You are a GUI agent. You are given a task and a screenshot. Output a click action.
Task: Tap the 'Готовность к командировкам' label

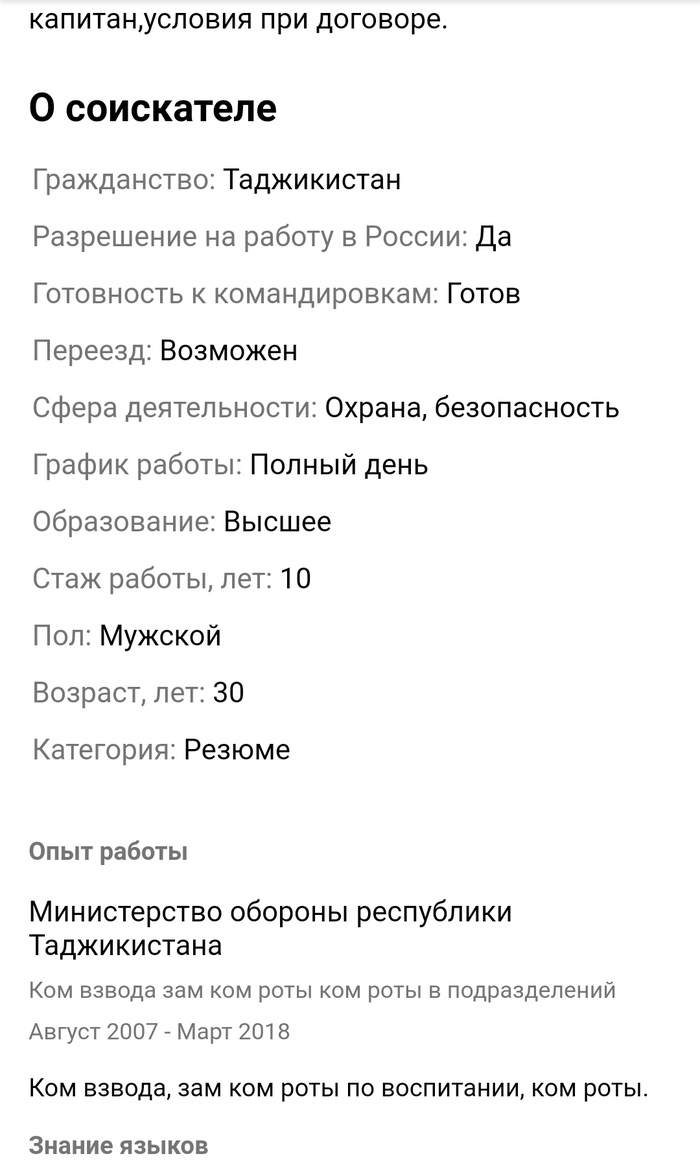pos(236,294)
